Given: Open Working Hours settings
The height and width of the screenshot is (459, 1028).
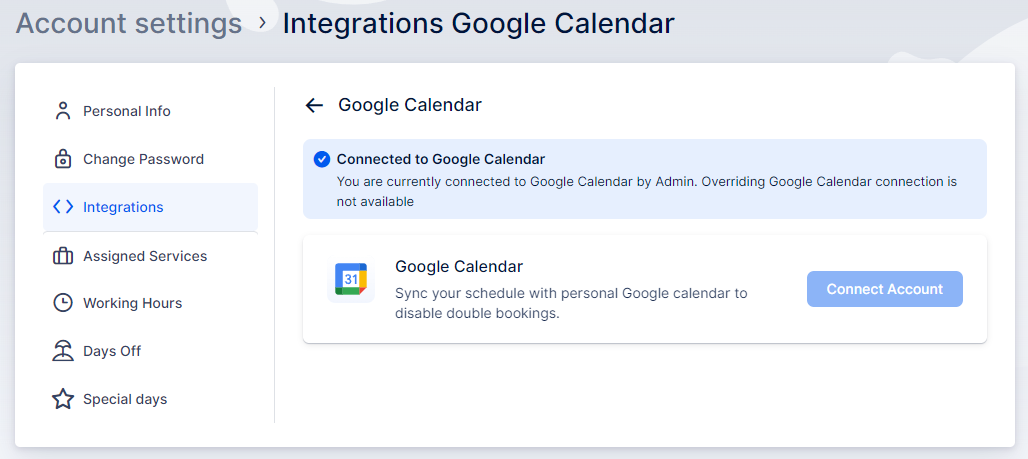Looking at the screenshot, I should pos(132,303).
